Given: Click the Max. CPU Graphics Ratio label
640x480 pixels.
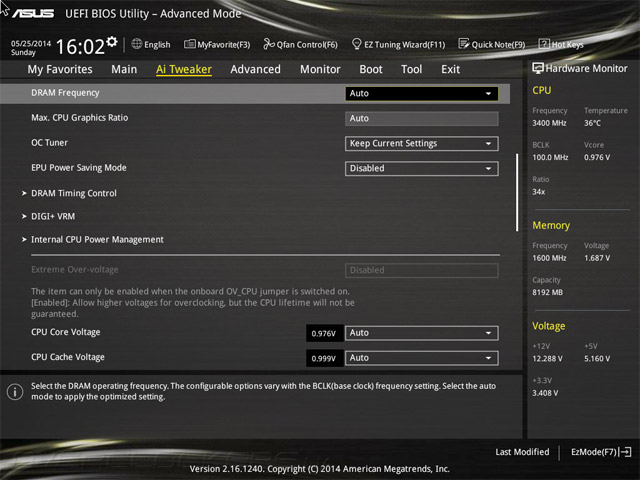Looking at the screenshot, I should [80, 118].
